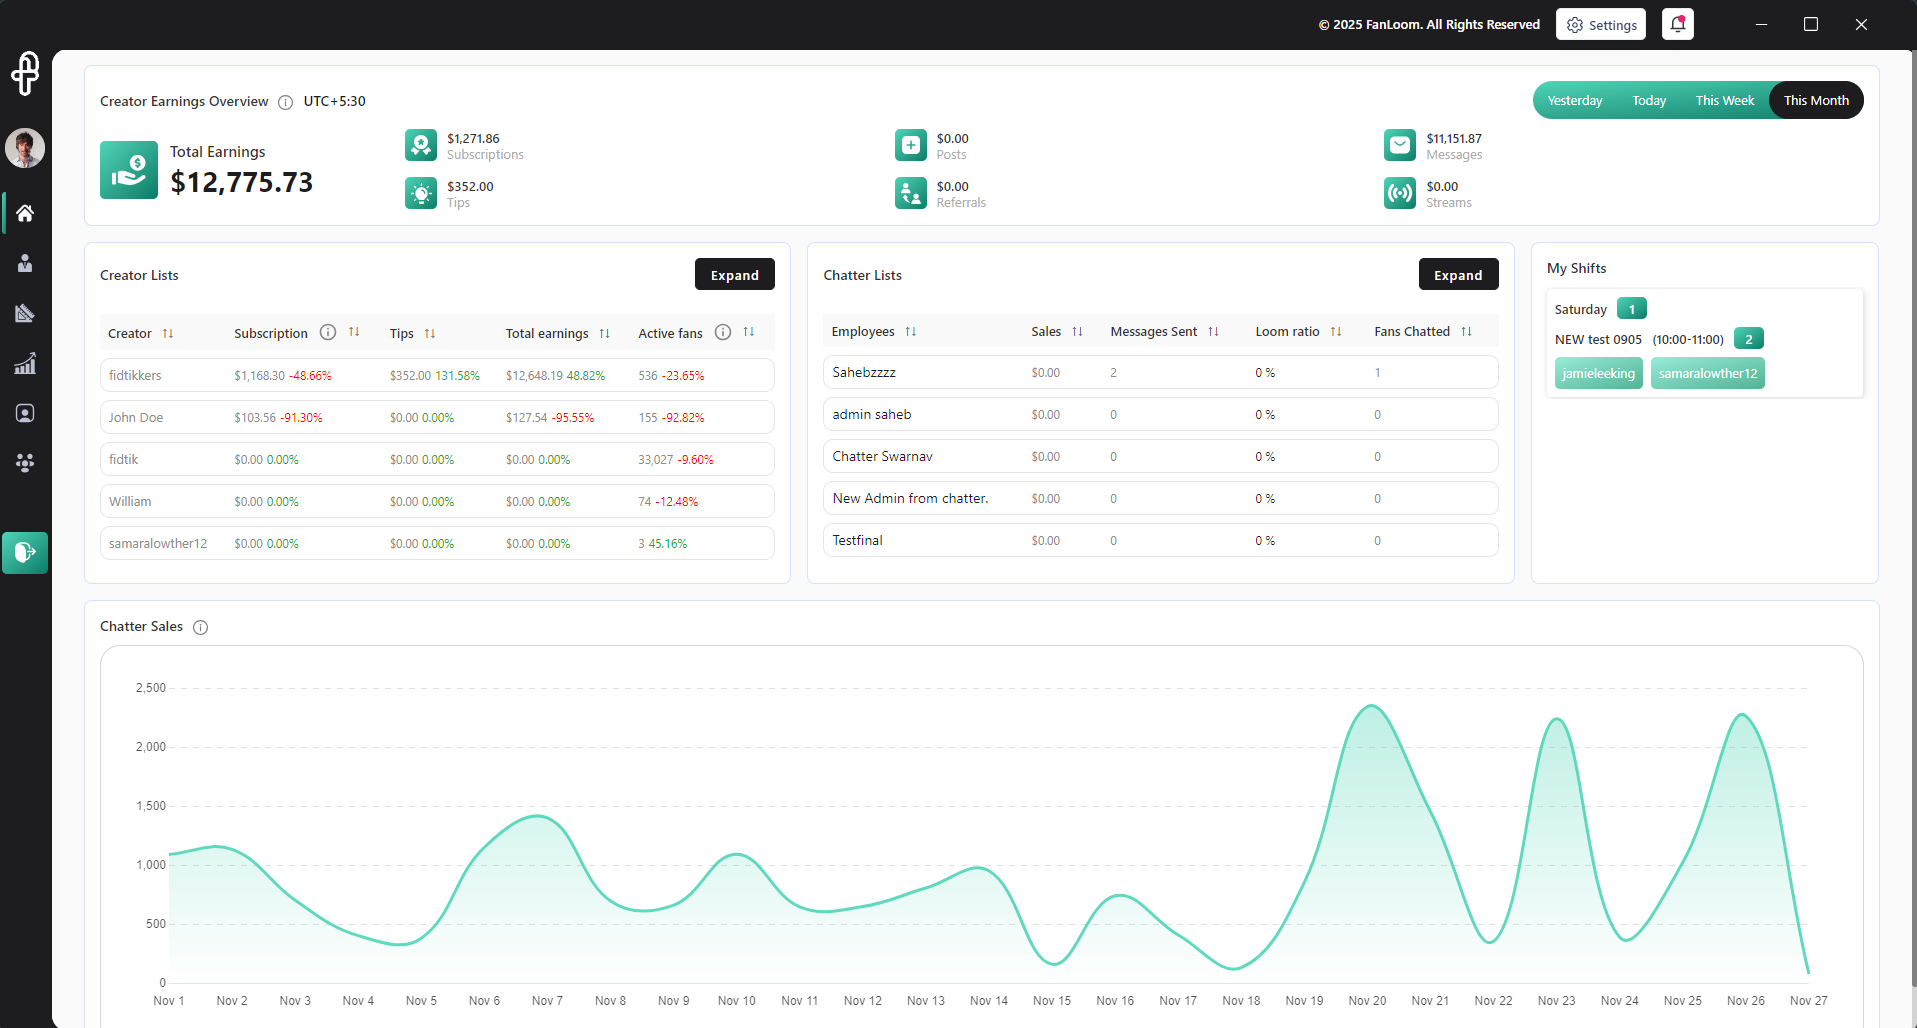Click info icon beside Creator Earnings Overview
This screenshot has width=1917, height=1028.
pos(285,102)
